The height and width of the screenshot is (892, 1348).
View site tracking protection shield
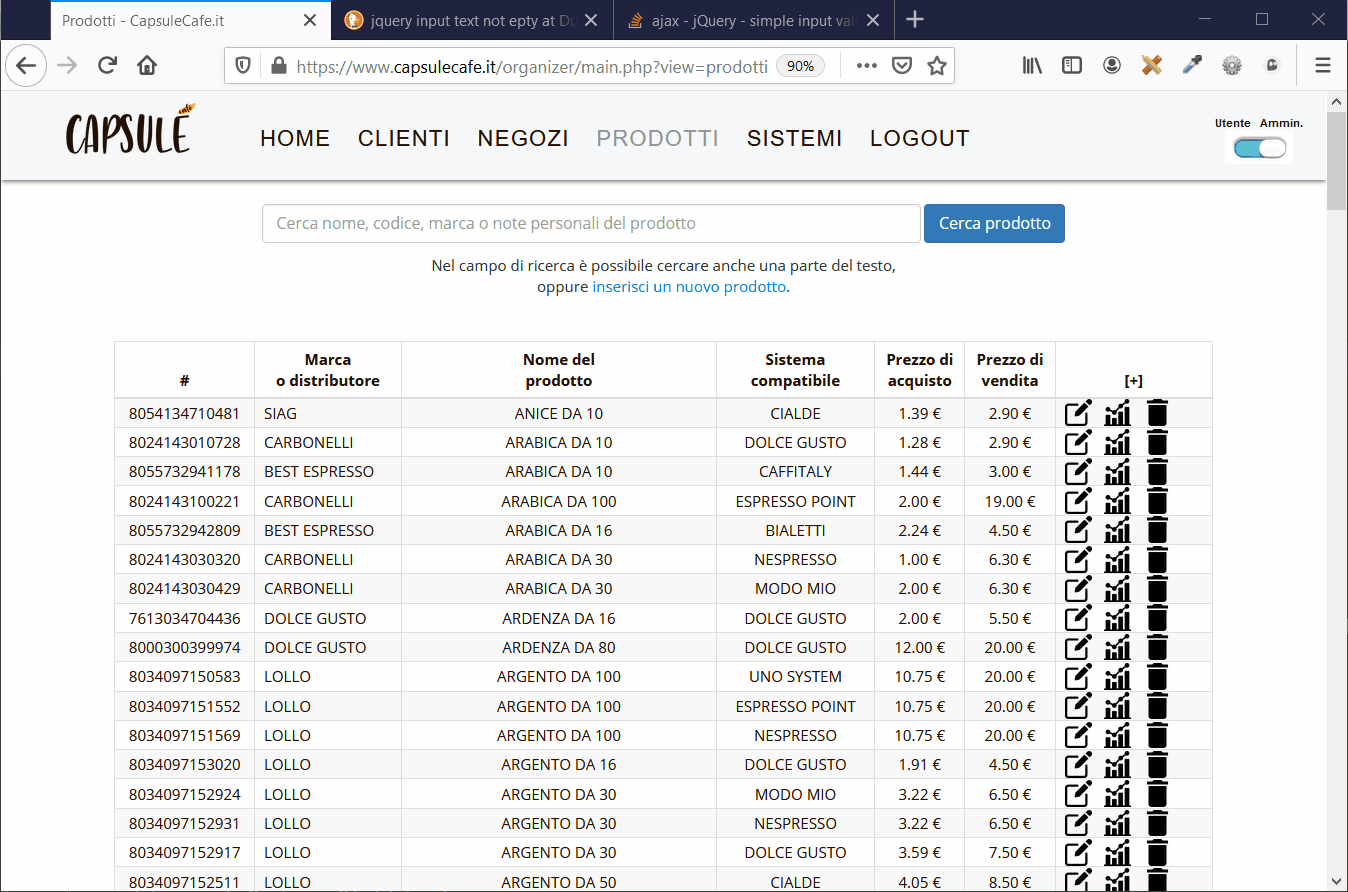coord(243,66)
